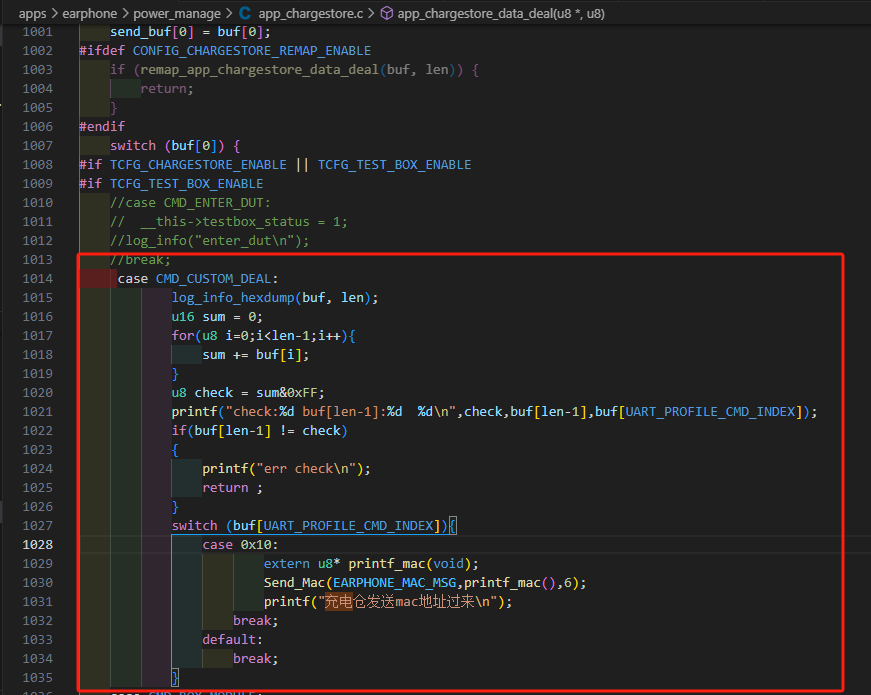Click line number 1028 in gutter
871x695 pixels.
coord(38,544)
